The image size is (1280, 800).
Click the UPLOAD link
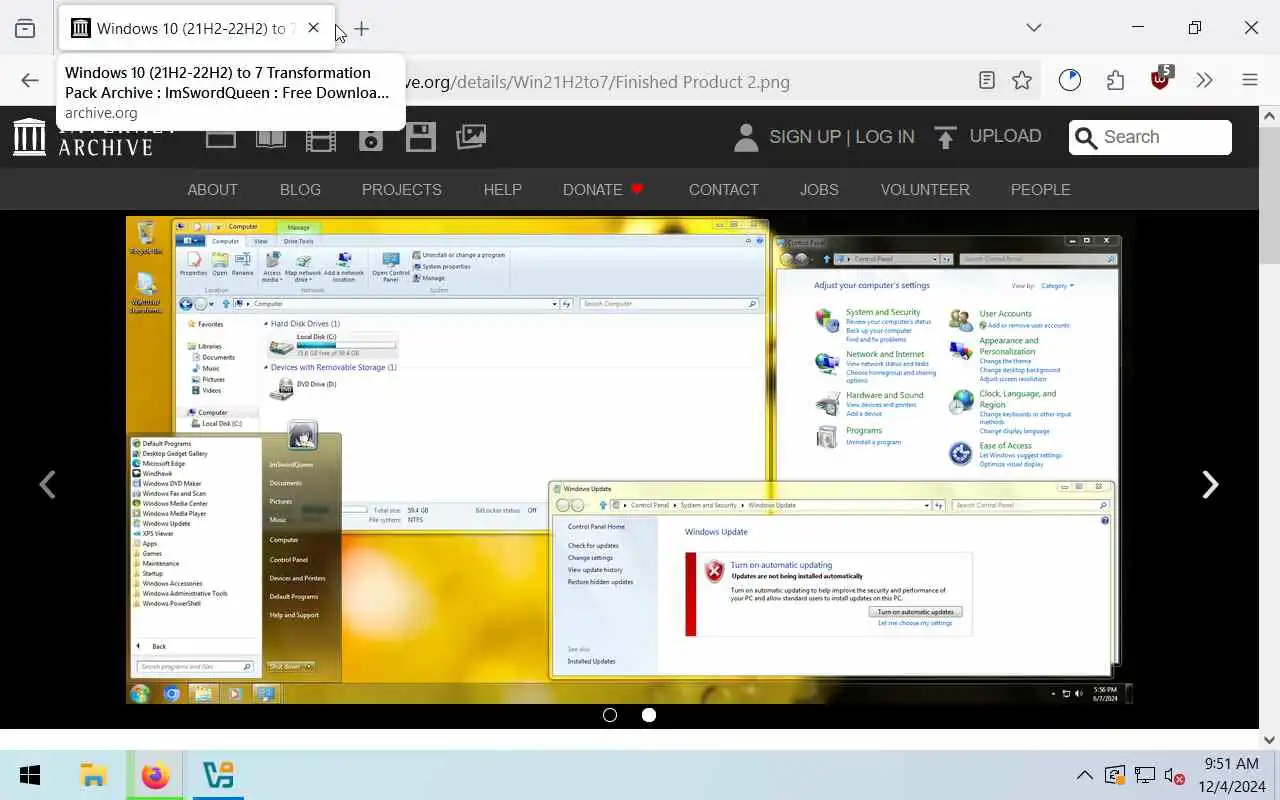click(x=988, y=137)
